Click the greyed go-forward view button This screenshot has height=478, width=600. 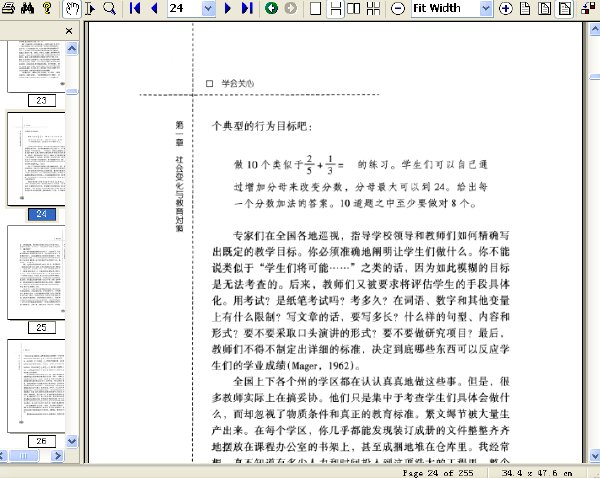coord(291,8)
